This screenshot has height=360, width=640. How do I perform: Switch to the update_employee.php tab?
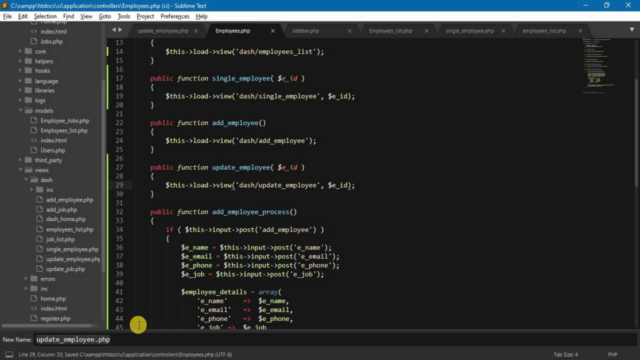click(x=163, y=31)
